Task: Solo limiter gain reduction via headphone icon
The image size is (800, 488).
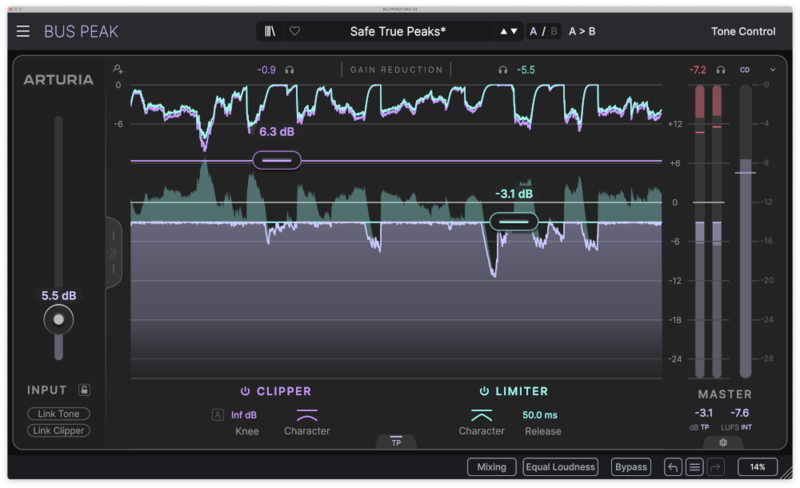Action: pos(503,70)
